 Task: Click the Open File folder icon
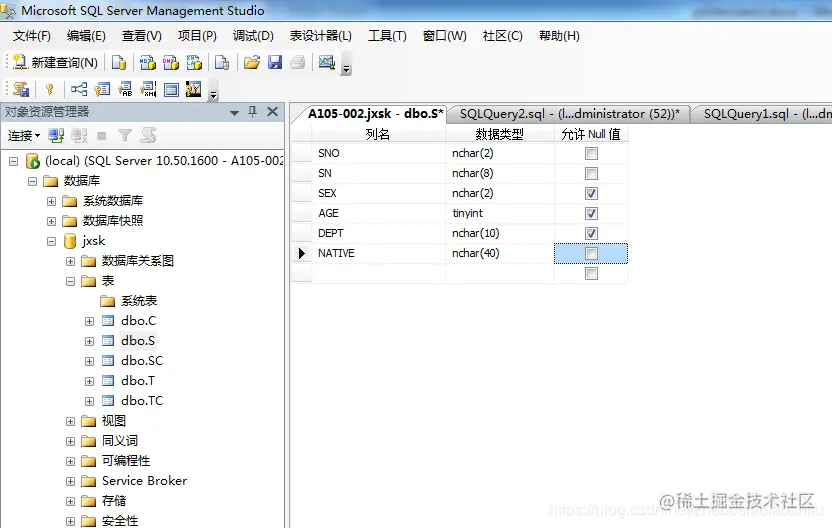(x=252, y=63)
